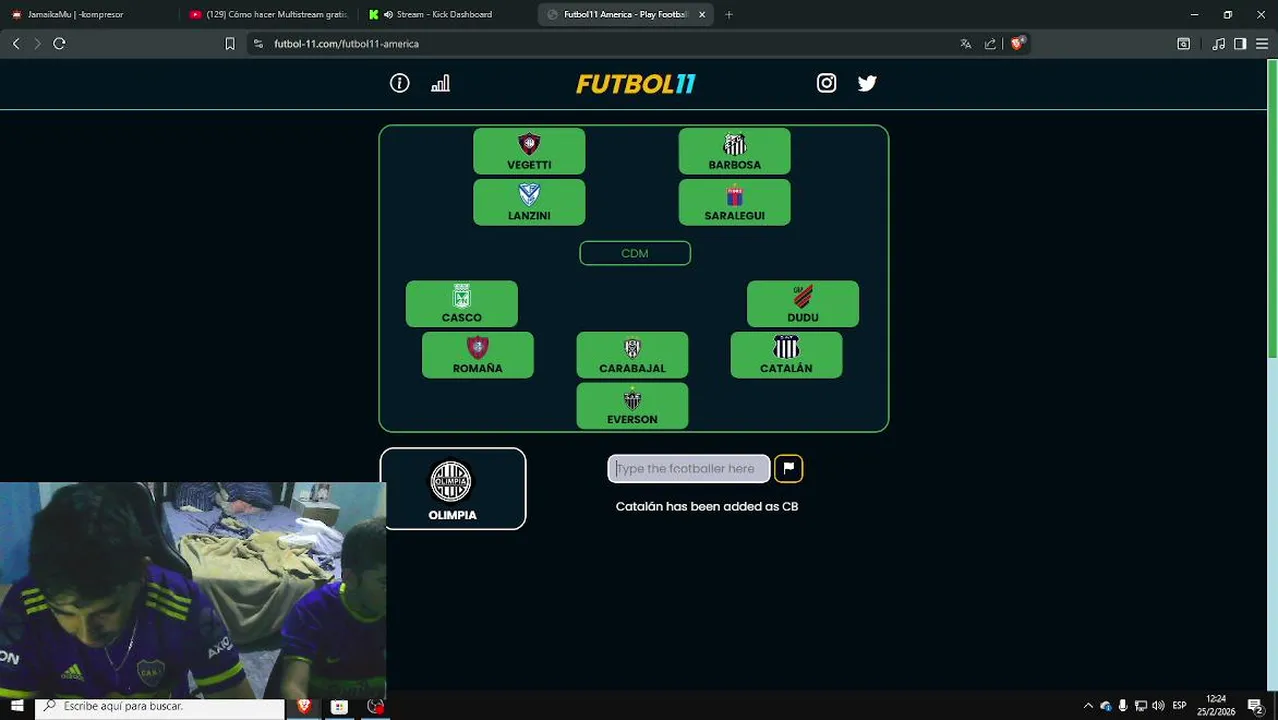This screenshot has height=720, width=1278.
Task: Click the 'Catalán has been added as CB' message
Action: click(x=707, y=506)
